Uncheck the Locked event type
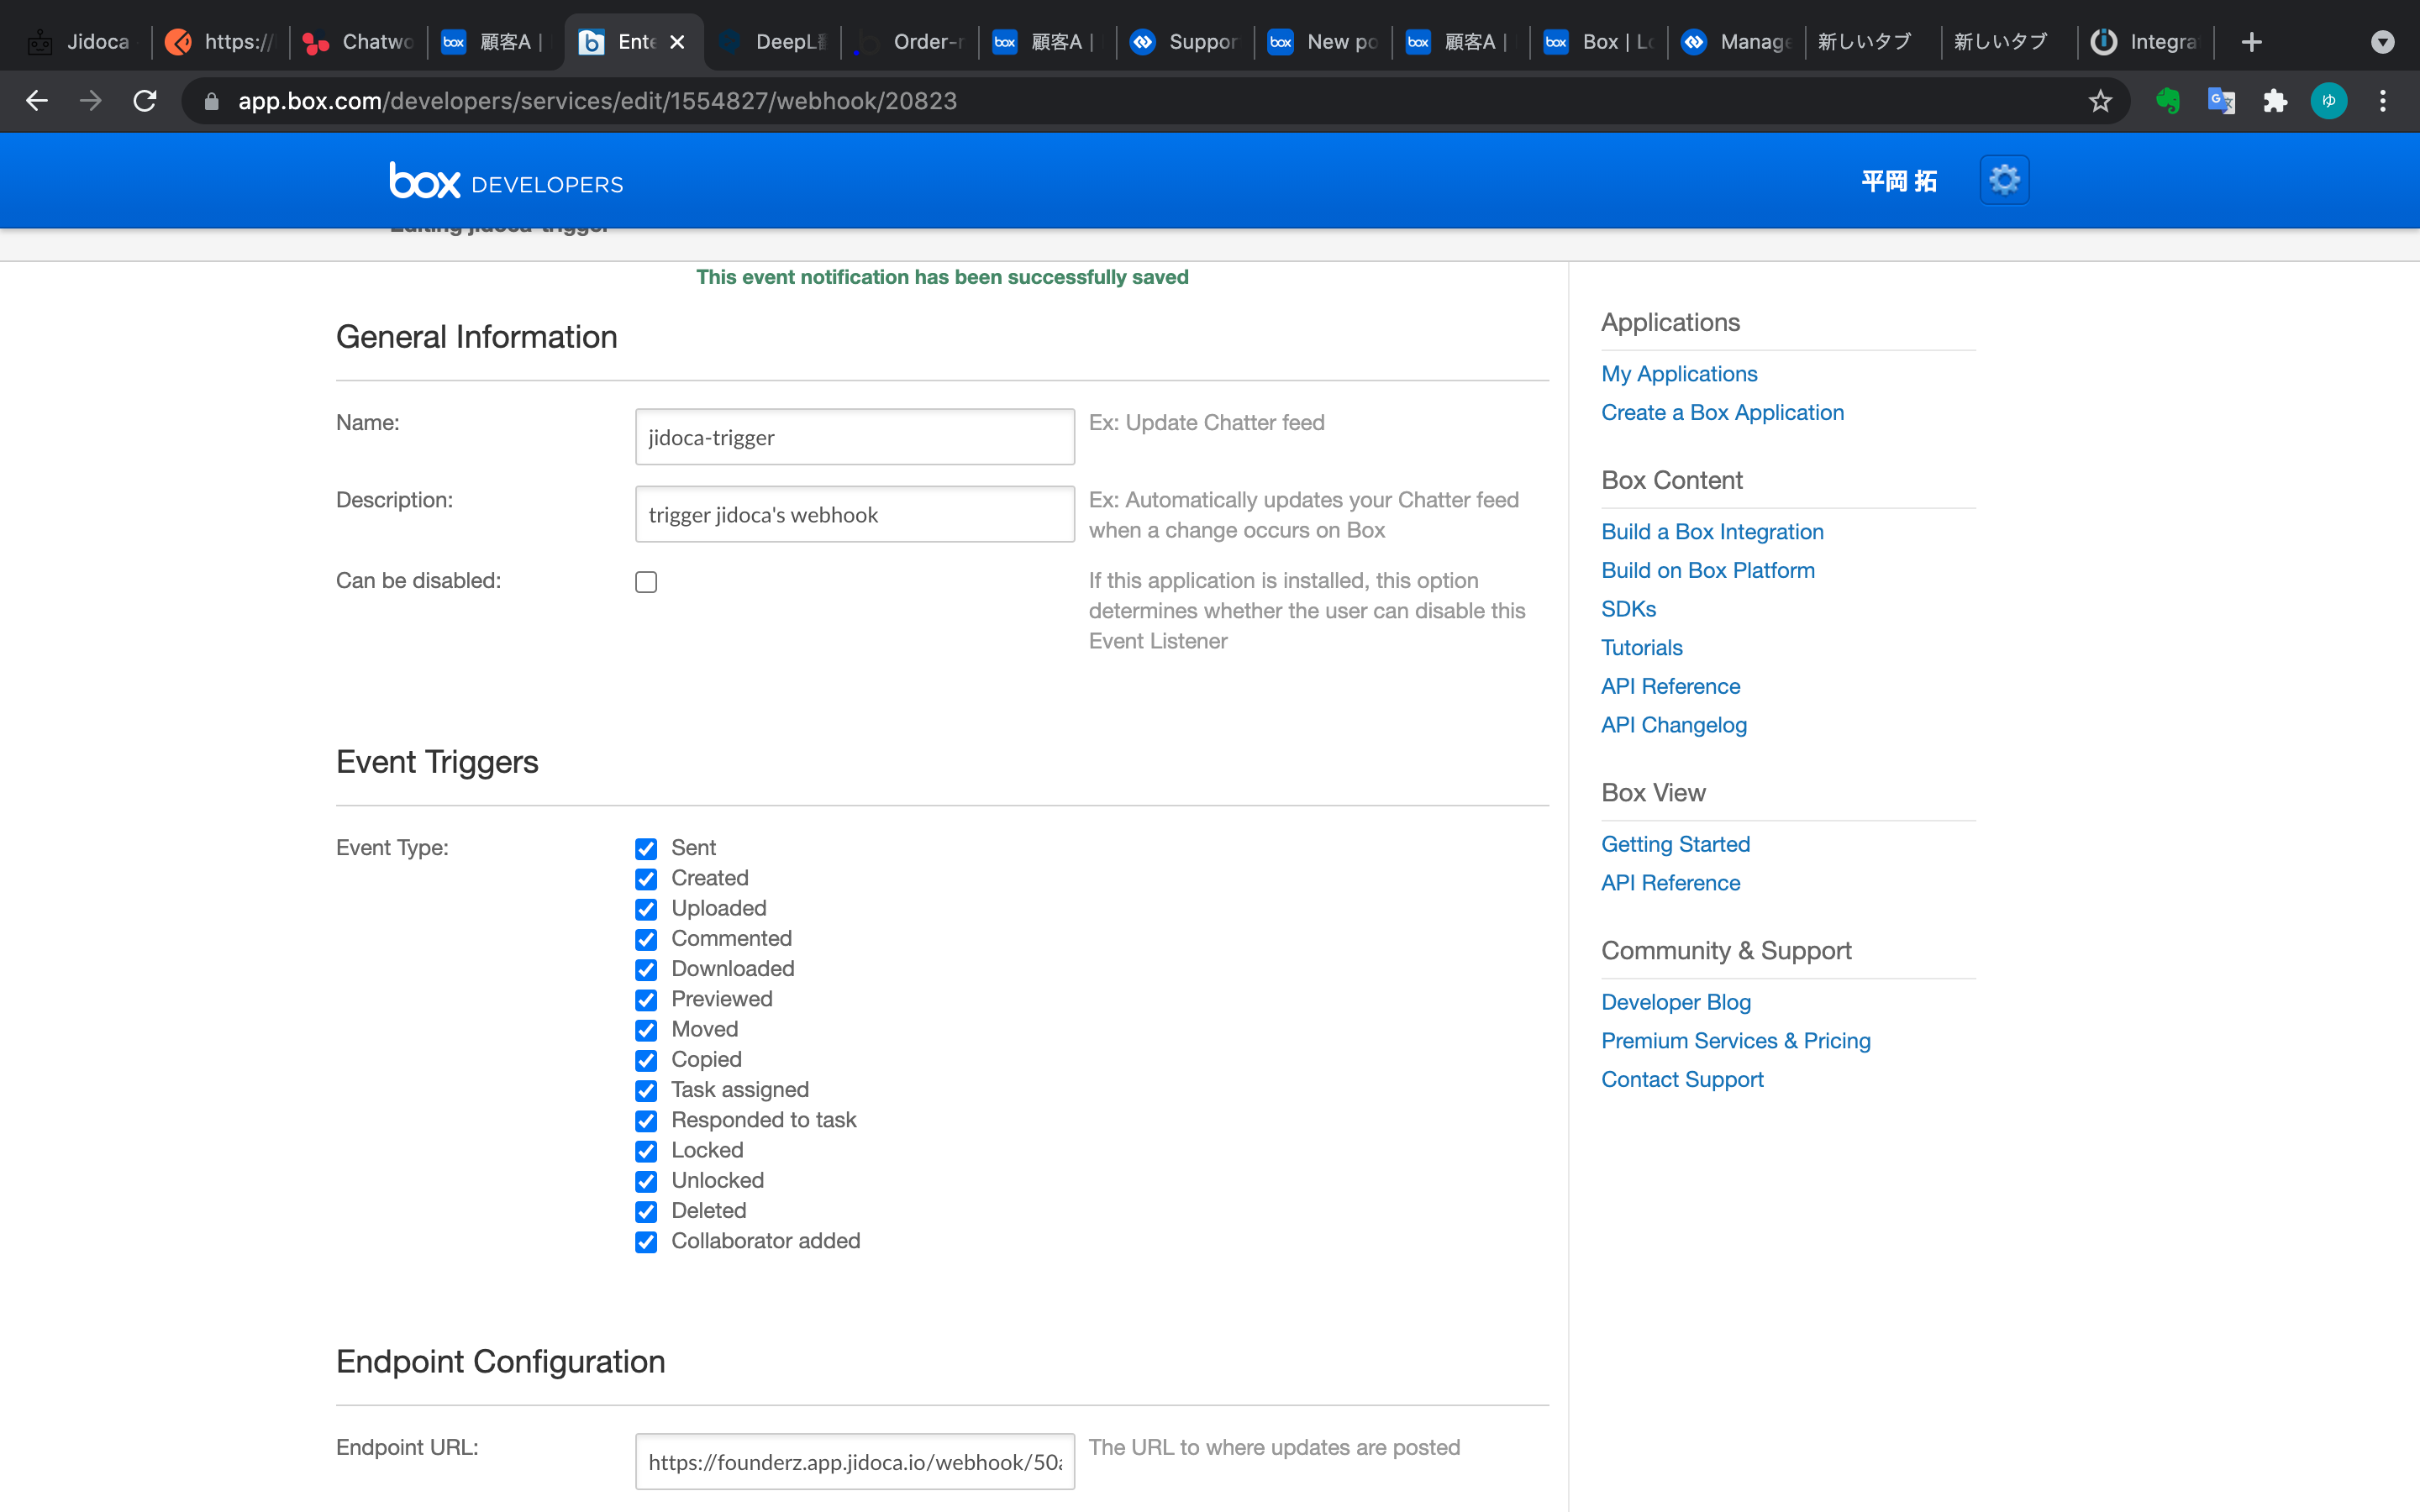This screenshot has height=1512, width=2420. (646, 1151)
